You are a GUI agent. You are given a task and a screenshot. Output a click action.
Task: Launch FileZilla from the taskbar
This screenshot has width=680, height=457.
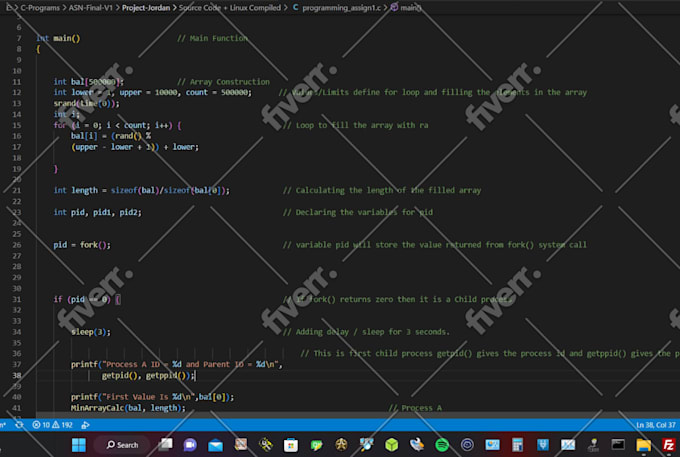669,445
